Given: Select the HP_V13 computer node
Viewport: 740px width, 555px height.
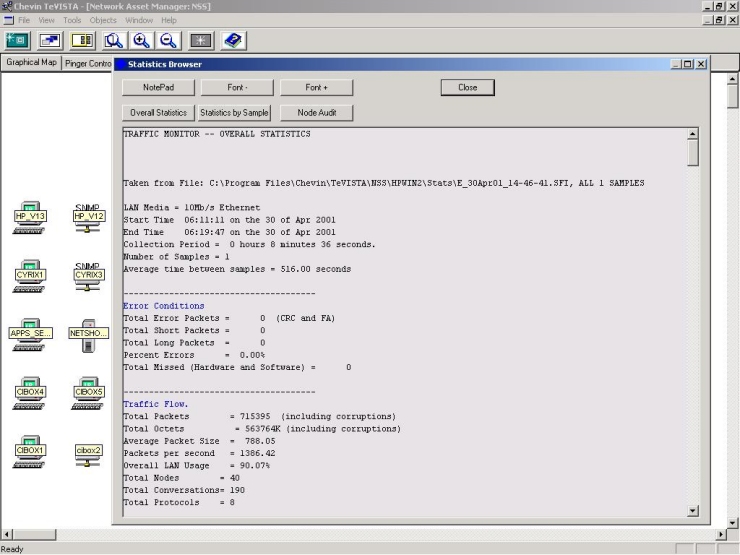Looking at the screenshot, I should [29, 217].
